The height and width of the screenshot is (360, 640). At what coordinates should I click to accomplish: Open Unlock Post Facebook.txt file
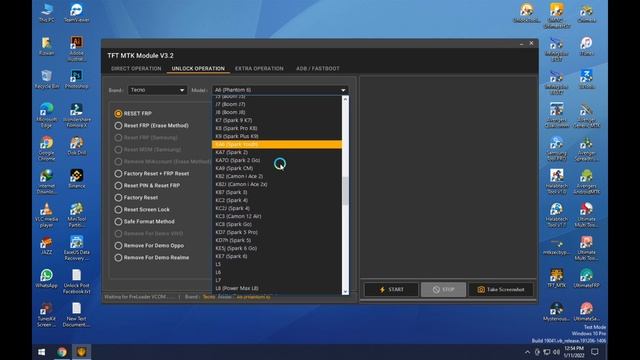(x=76, y=282)
